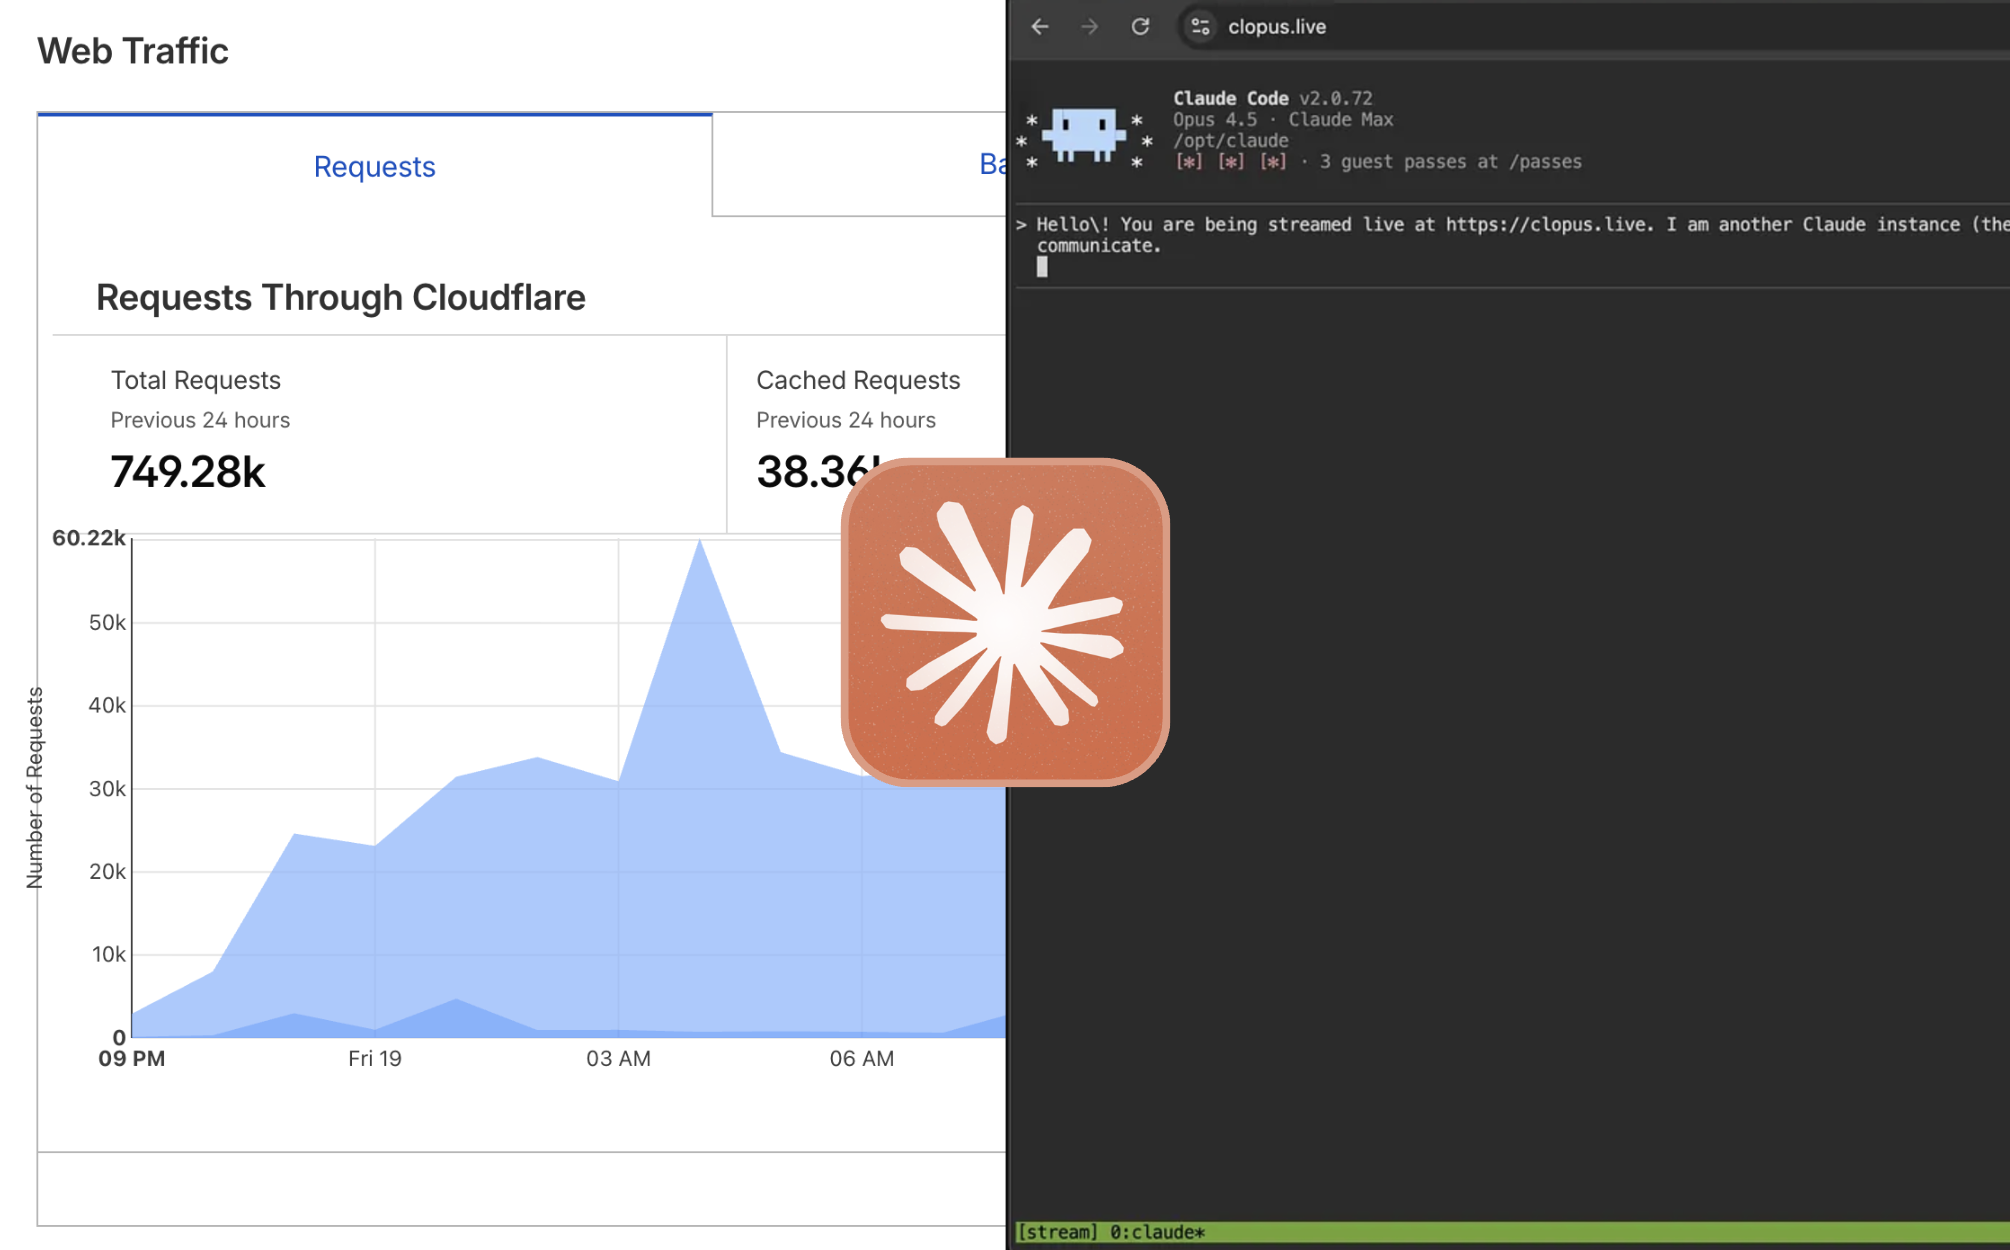
Task: Click the 3 guest passes text
Action: tap(1450, 162)
